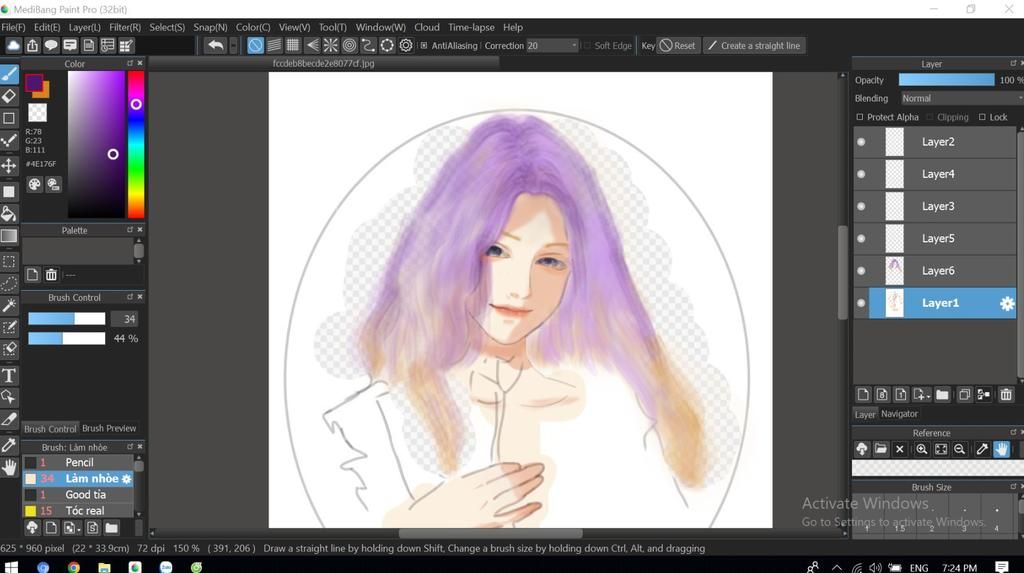Screen dimensions: 1024x573
Task: Add a layer folder
Action: point(942,395)
